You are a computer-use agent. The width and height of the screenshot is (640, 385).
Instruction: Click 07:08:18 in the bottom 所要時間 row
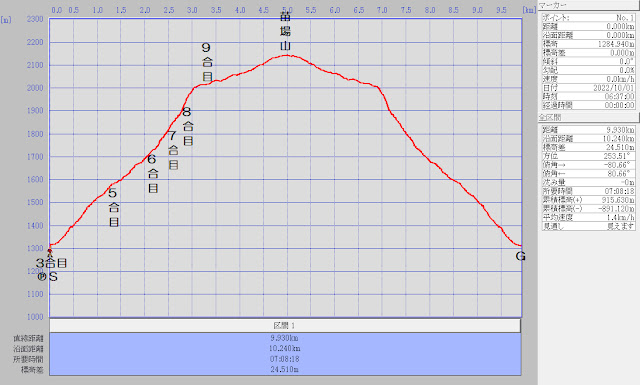(x=284, y=359)
